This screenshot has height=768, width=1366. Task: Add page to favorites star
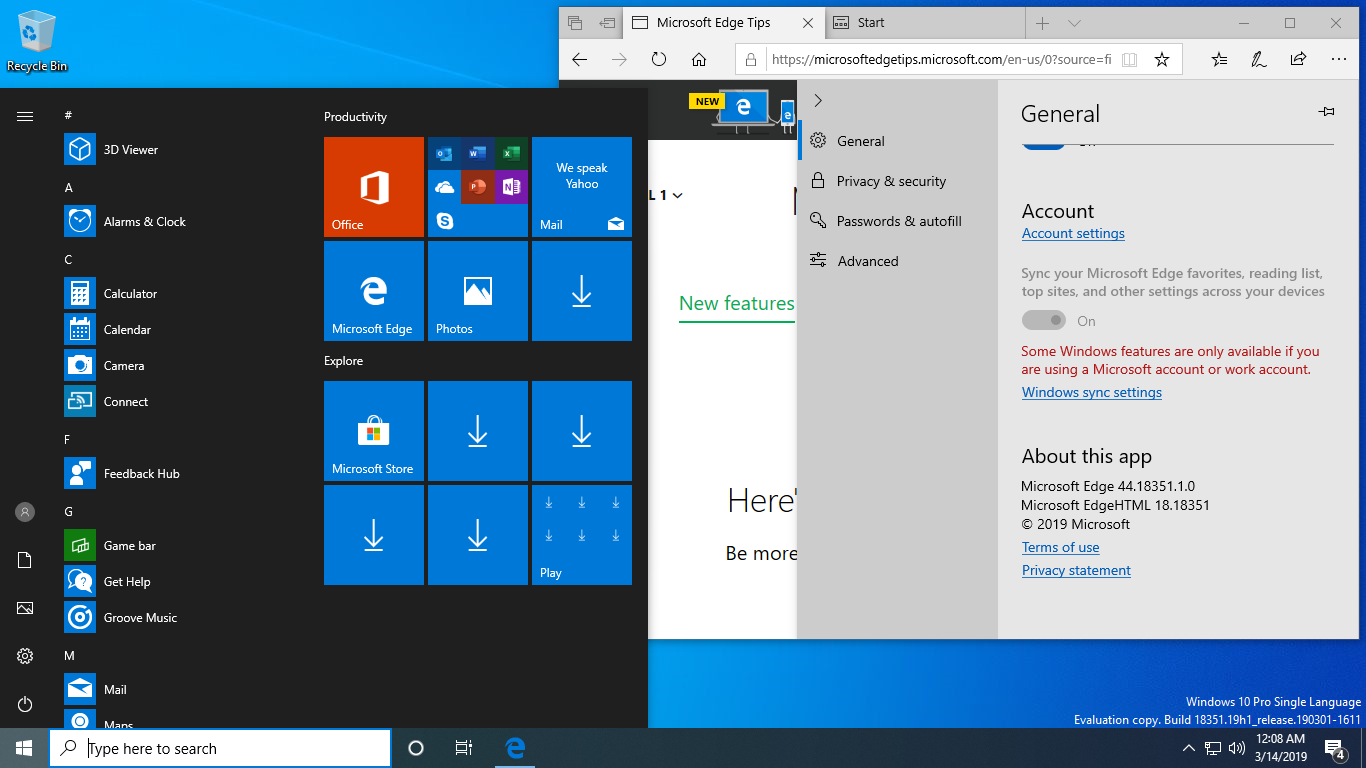[1161, 59]
